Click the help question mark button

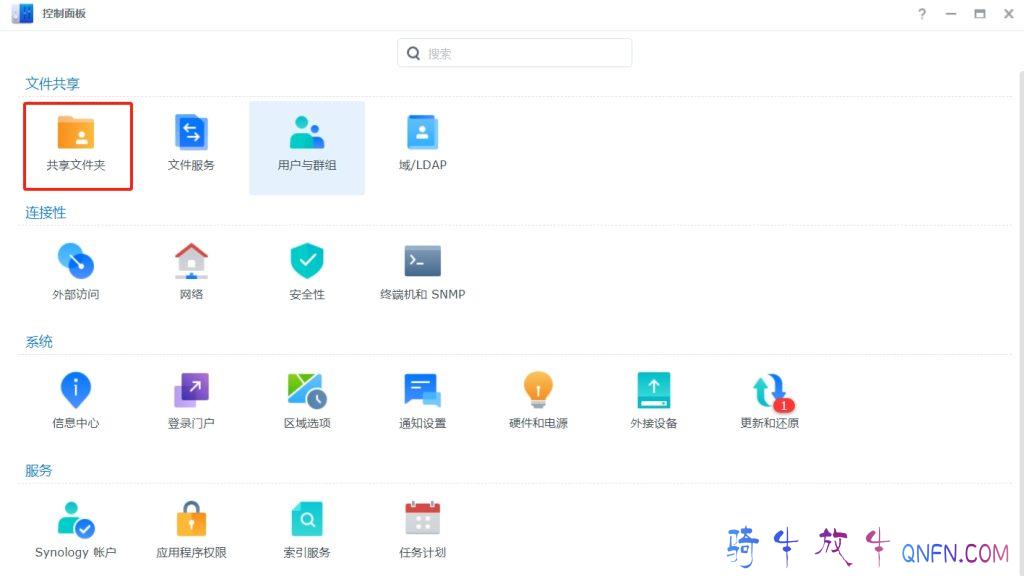tap(922, 14)
